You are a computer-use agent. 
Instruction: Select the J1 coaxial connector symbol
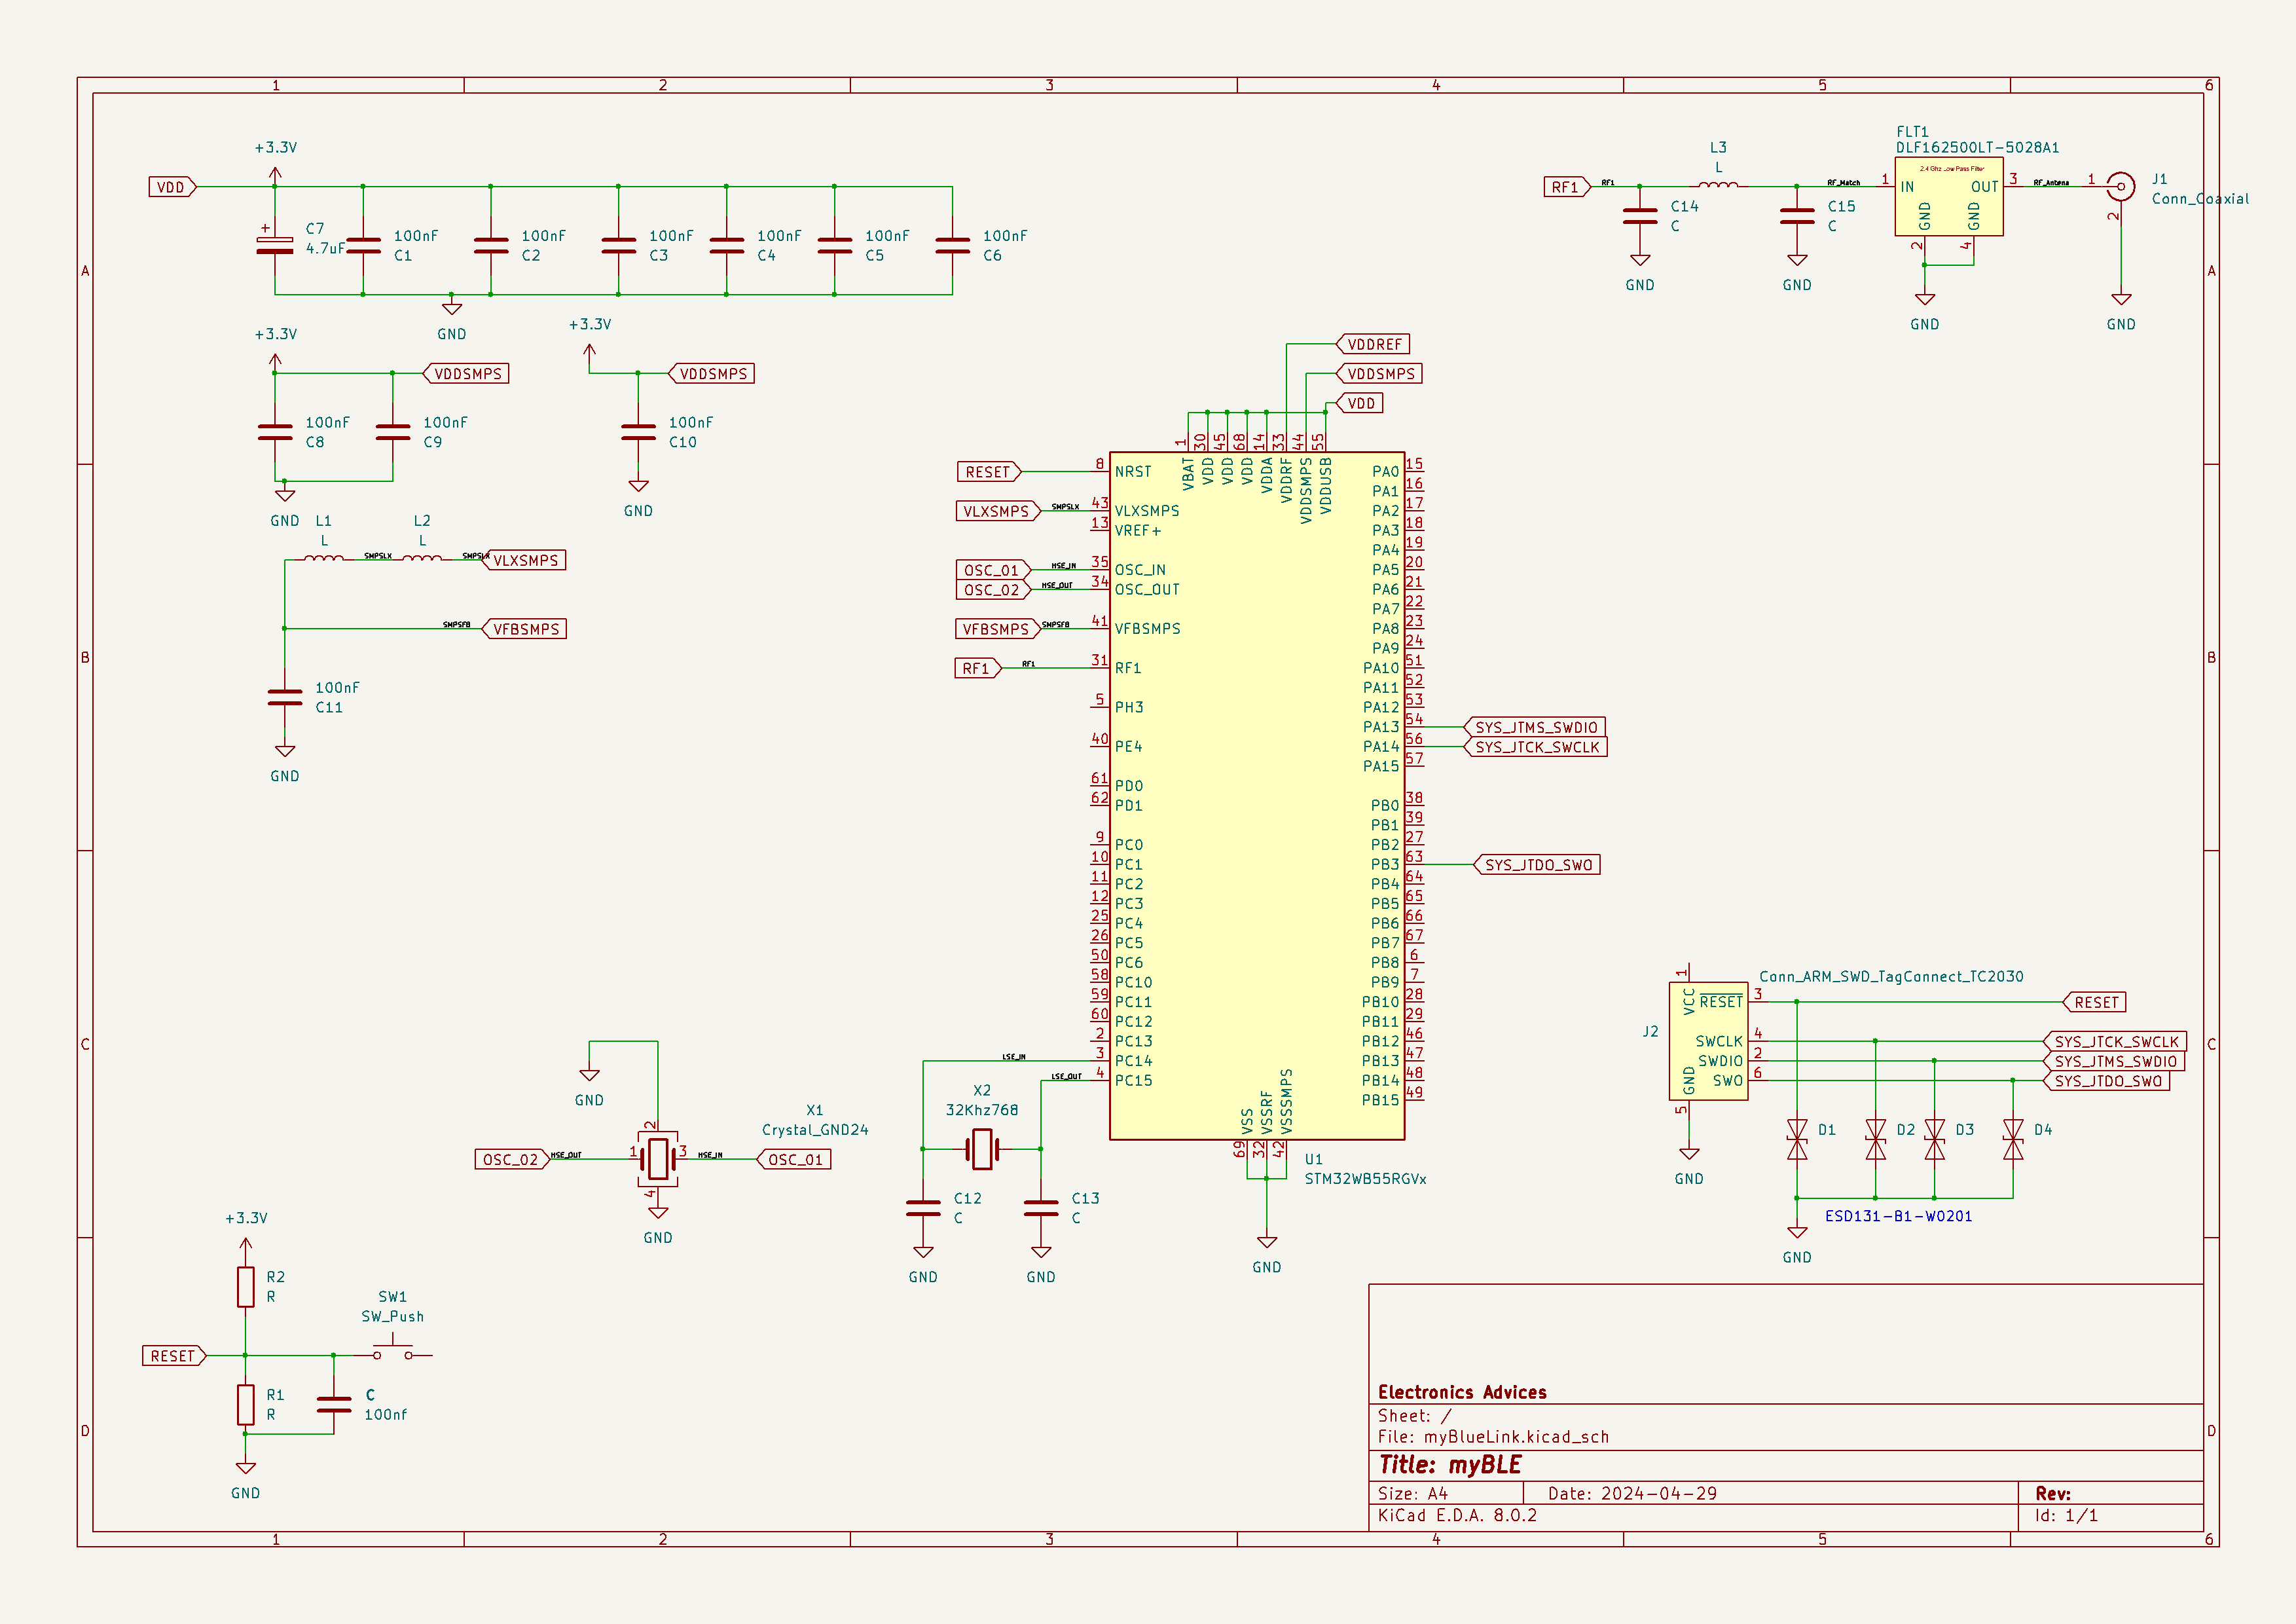point(2120,186)
